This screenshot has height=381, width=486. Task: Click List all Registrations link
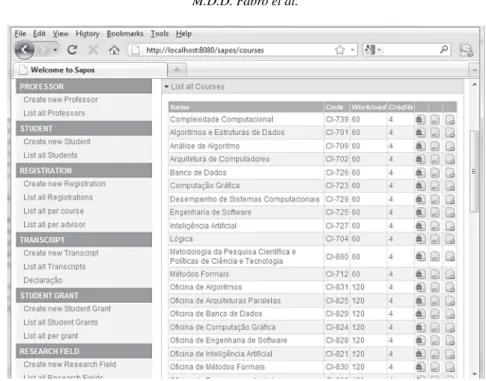58,197
